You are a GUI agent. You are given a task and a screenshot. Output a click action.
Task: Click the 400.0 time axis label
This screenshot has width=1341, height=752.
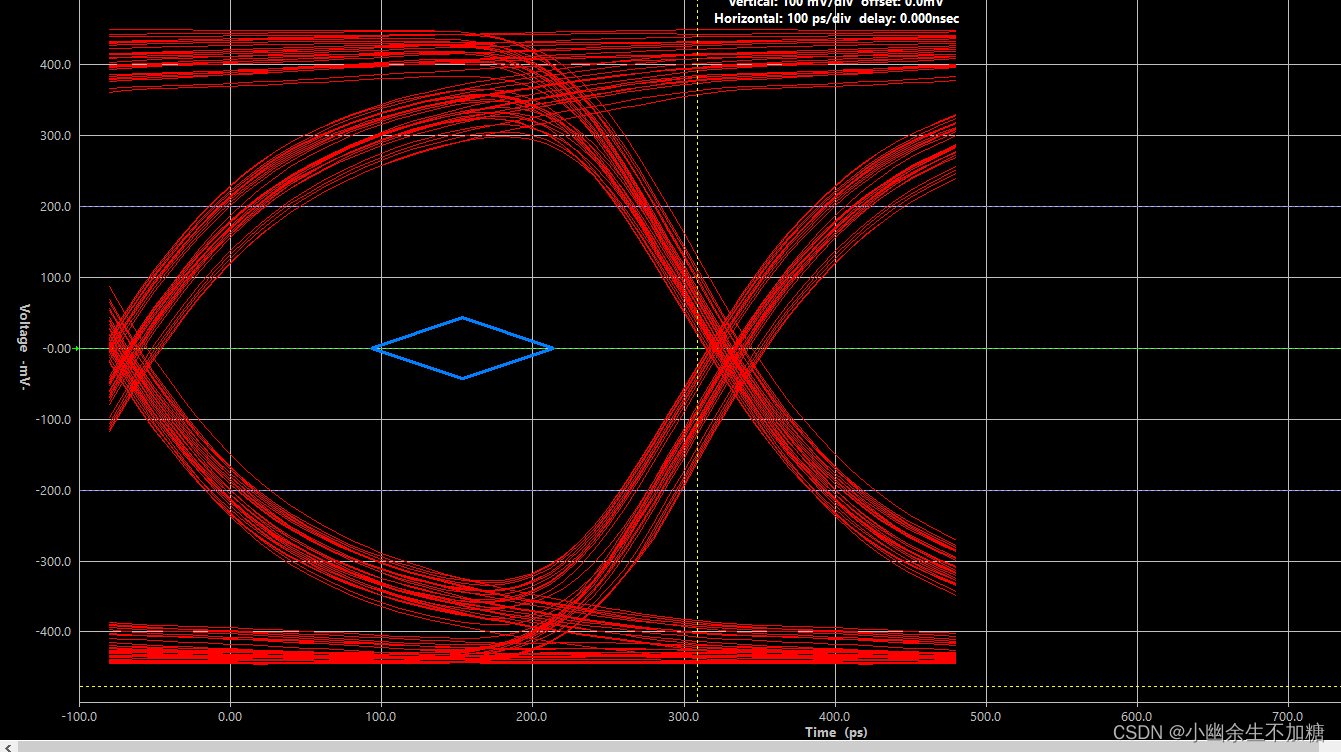pos(834,717)
